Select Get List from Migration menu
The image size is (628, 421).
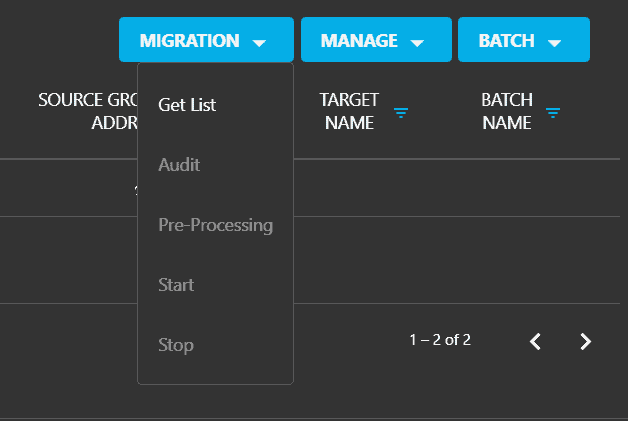tap(187, 104)
